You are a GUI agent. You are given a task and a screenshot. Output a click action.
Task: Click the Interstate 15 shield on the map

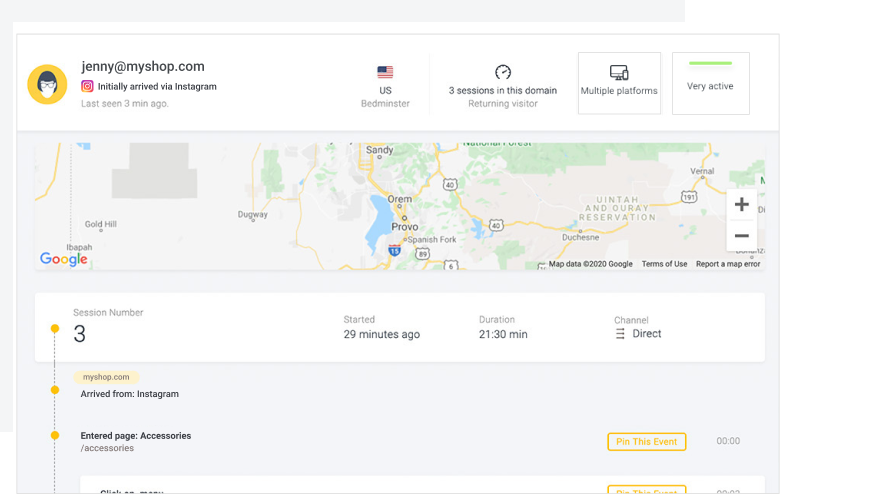(x=395, y=251)
